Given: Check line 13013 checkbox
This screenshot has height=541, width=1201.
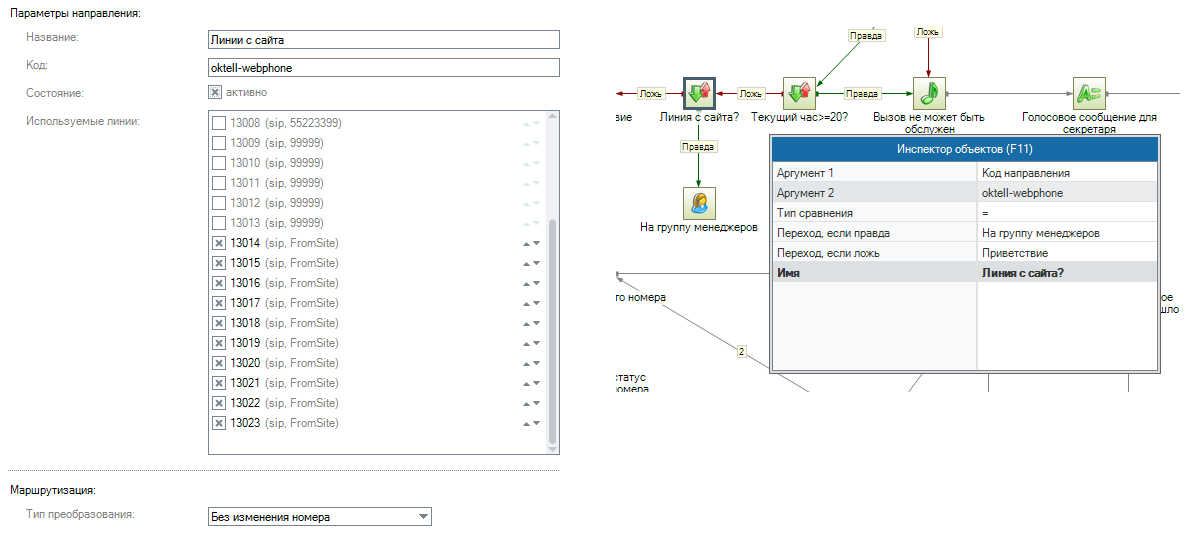Looking at the screenshot, I should click(219, 223).
